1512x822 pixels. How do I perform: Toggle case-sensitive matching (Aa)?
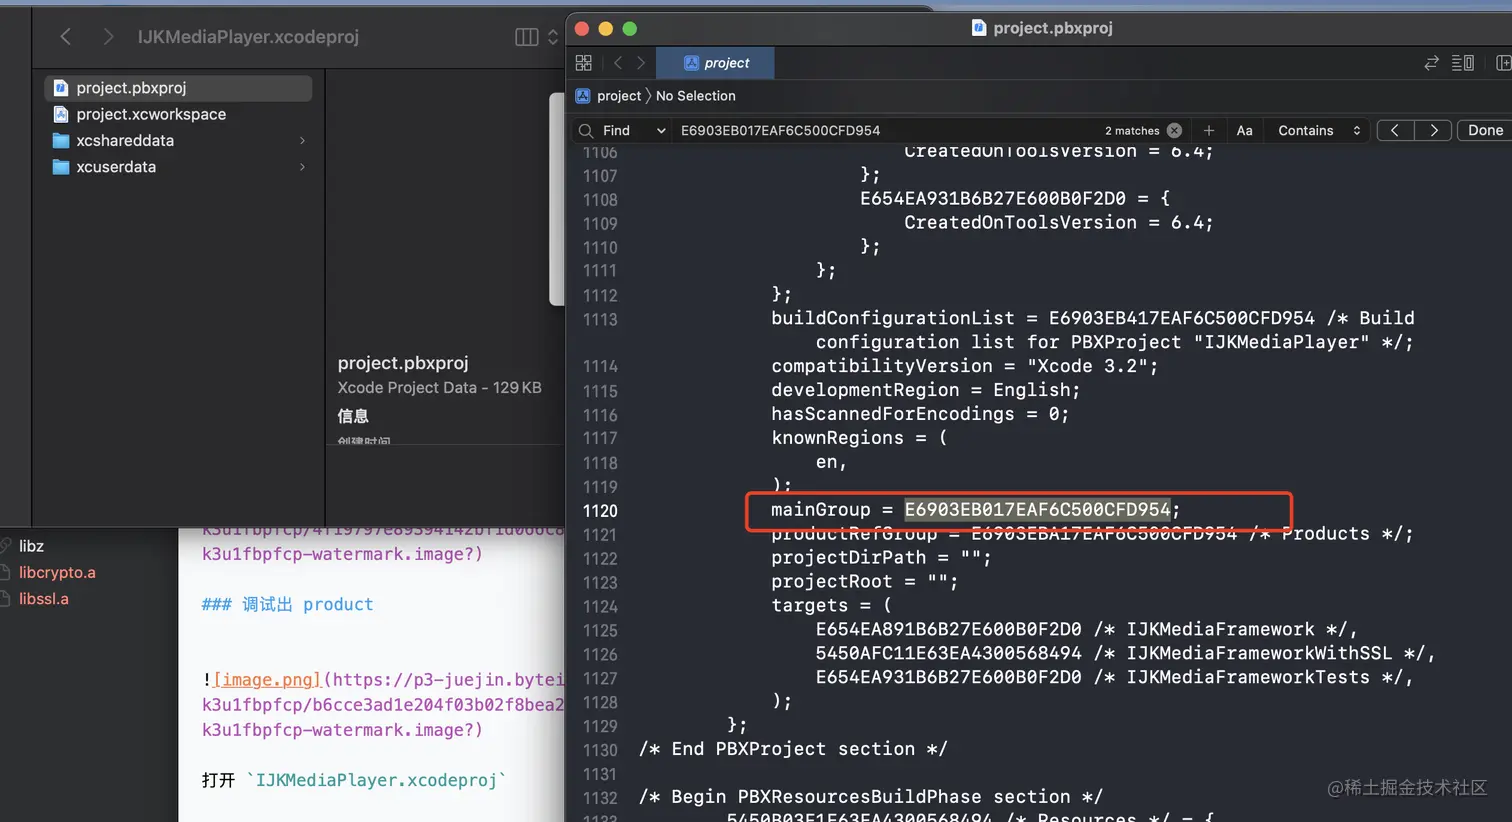(x=1245, y=131)
